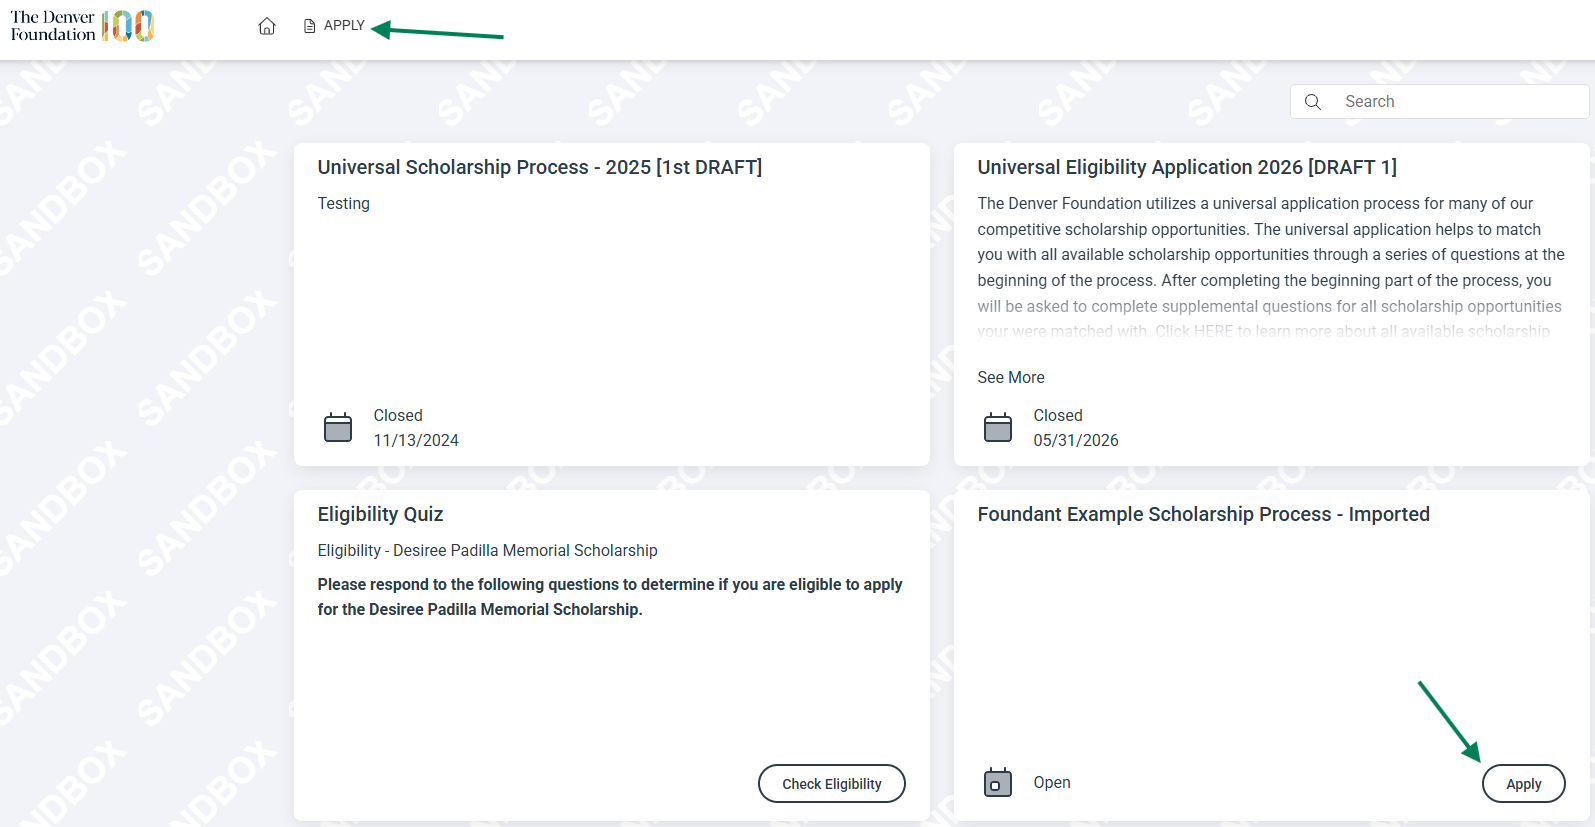Click the calendar icon beside Closed 05/31/2026
Viewport: 1595px width, 827px height.
pyautogui.click(x=998, y=427)
